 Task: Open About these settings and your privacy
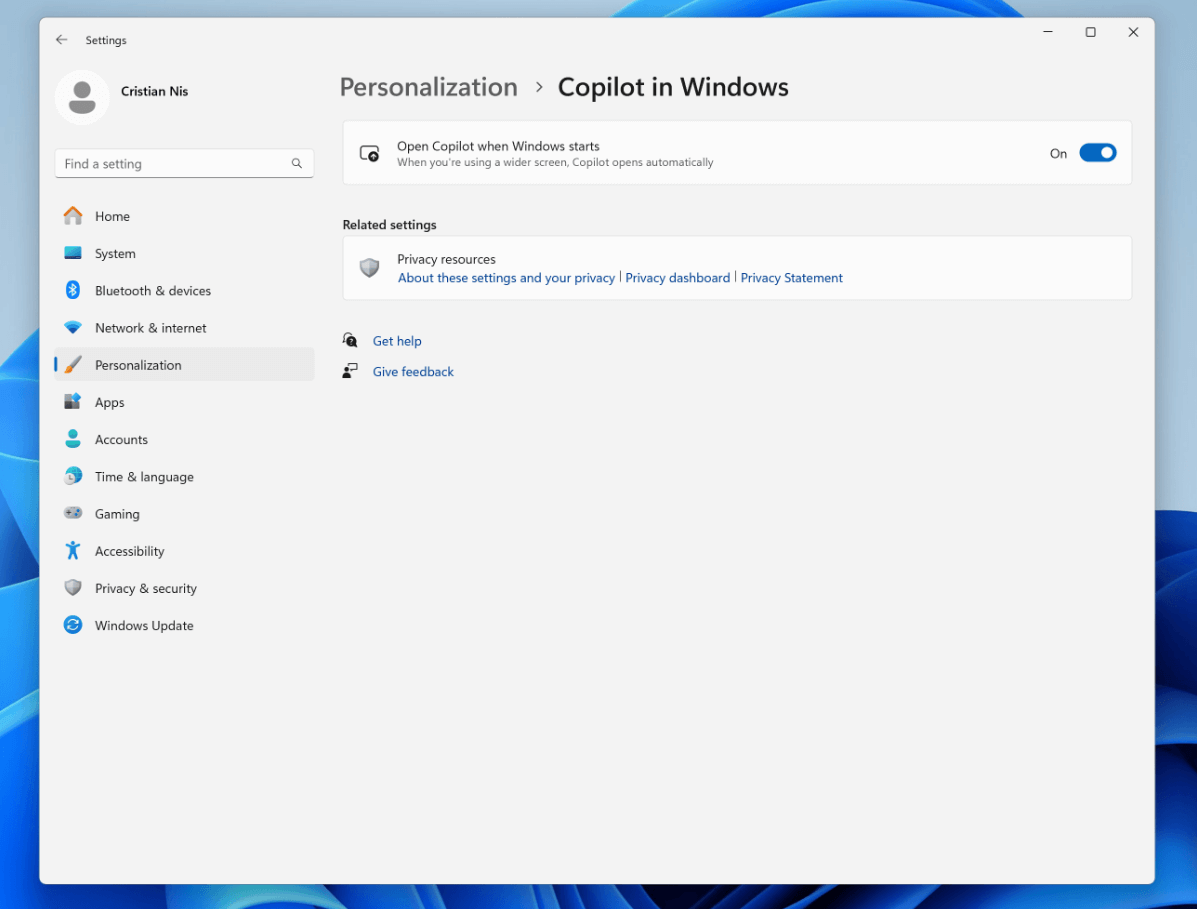point(506,278)
